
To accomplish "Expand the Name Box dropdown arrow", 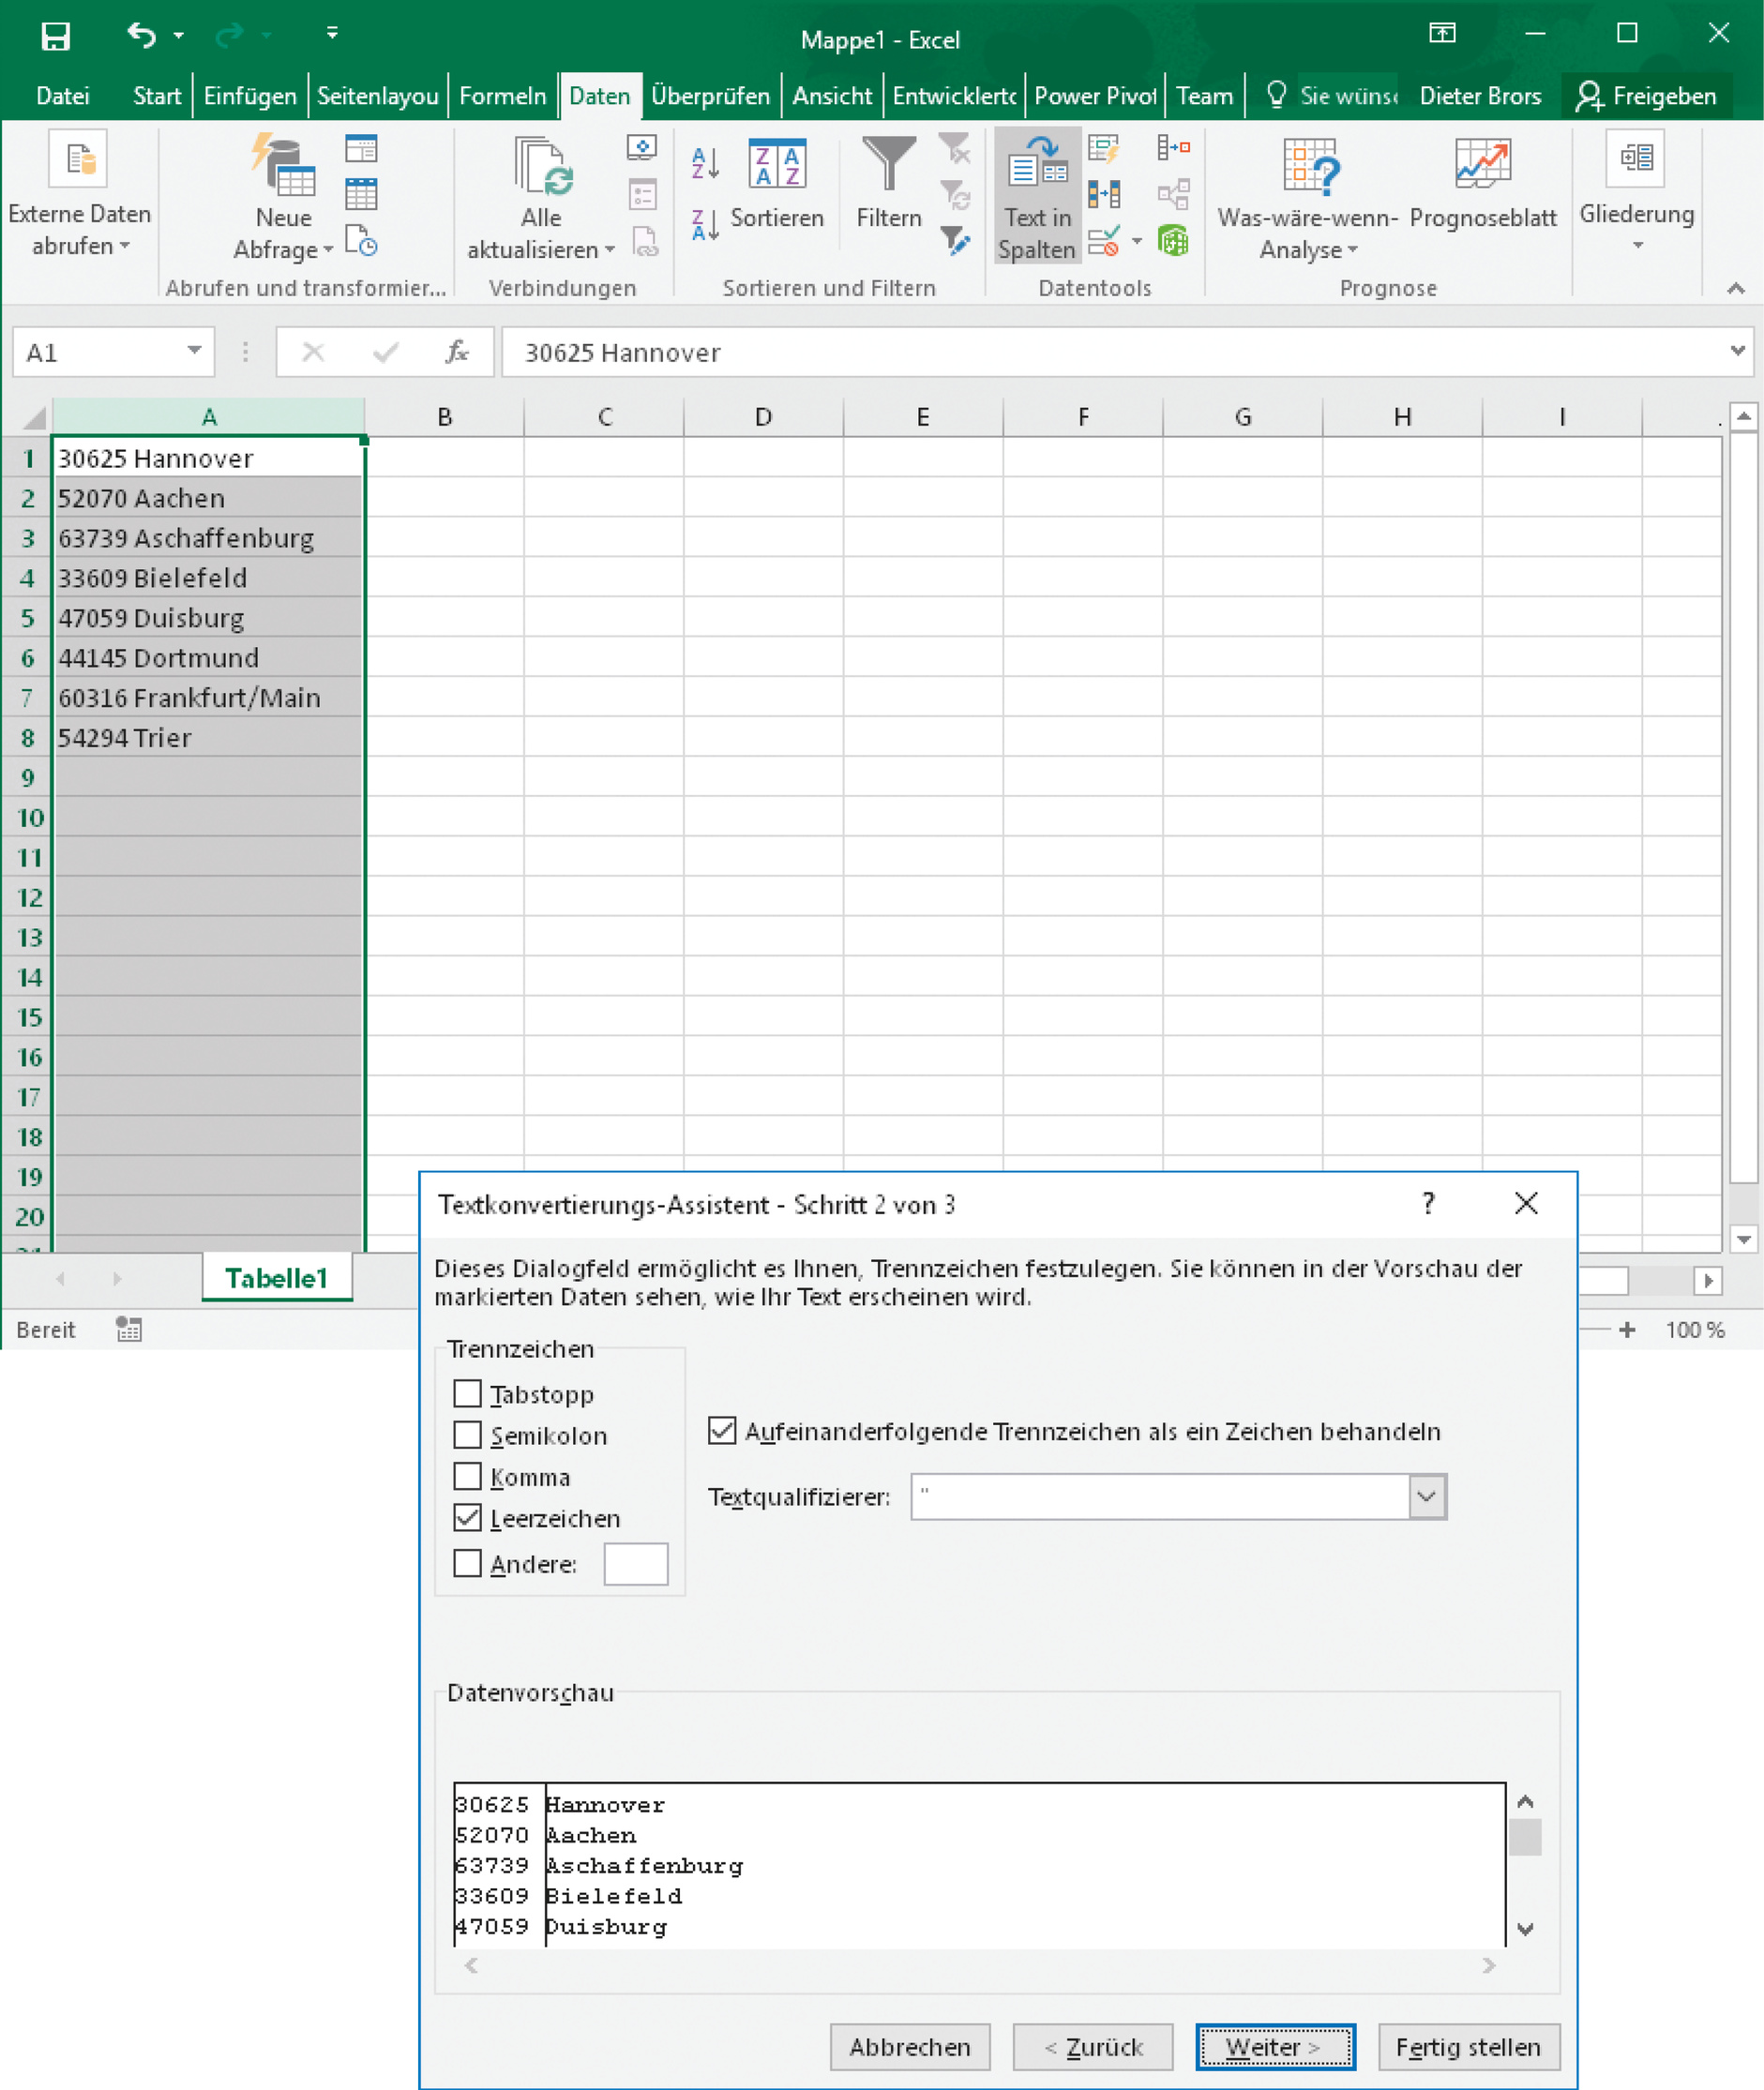I will point(194,351).
